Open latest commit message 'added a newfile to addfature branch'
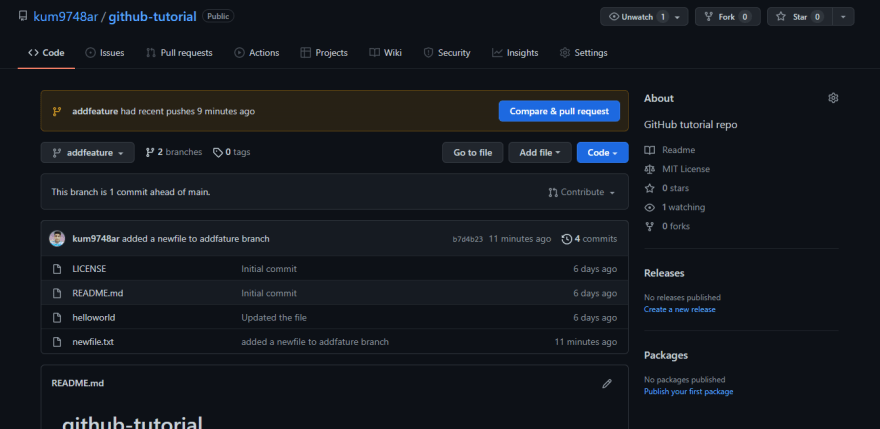The width and height of the screenshot is (880, 429). point(196,239)
